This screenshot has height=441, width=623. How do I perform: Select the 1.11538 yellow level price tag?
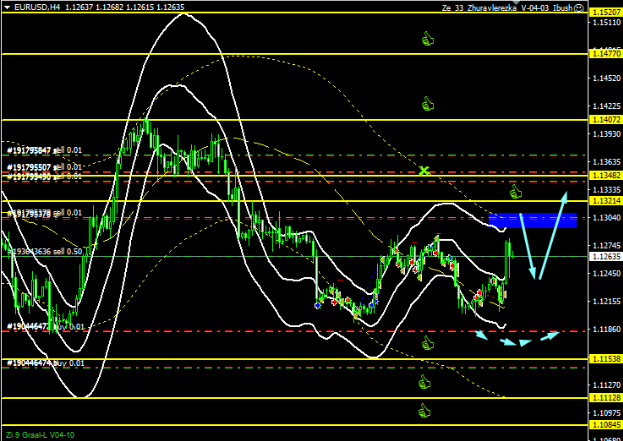tap(603, 358)
